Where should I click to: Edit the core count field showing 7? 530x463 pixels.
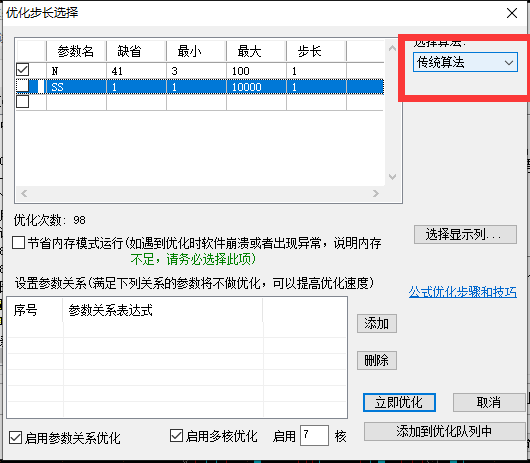click(314, 435)
